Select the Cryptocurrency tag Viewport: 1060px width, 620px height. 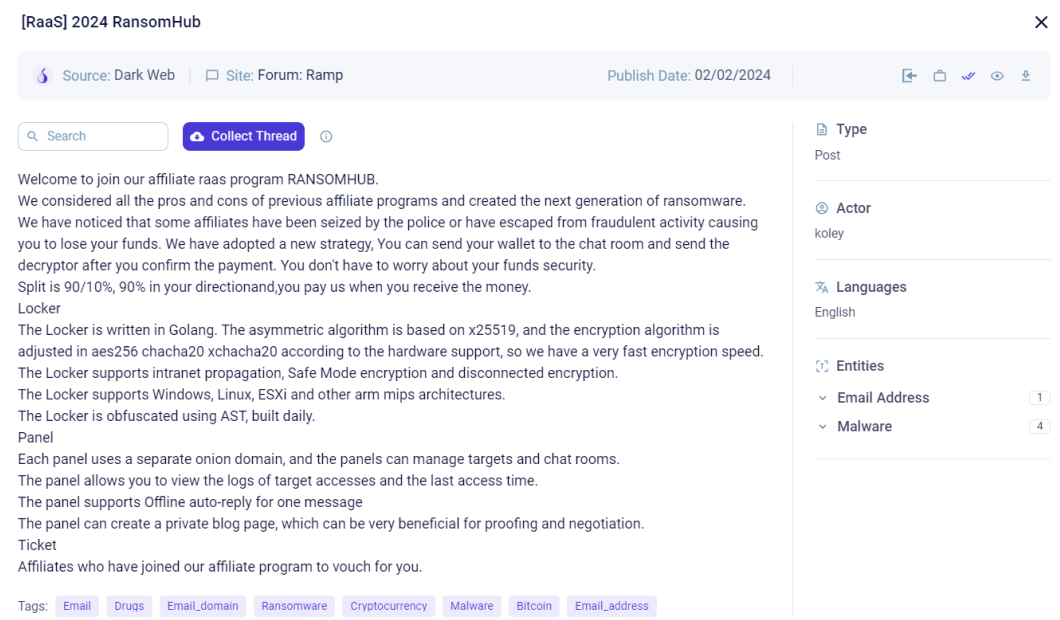coord(389,606)
